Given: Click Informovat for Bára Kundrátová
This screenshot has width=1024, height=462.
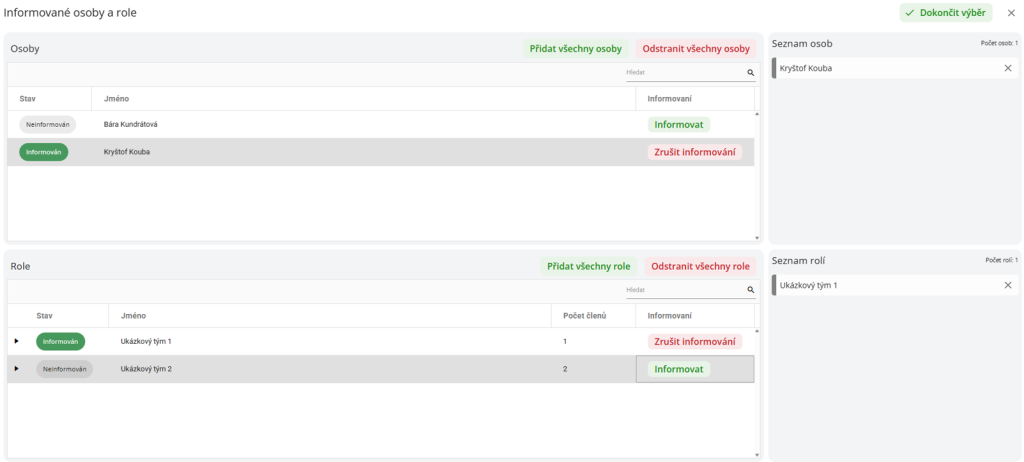Looking at the screenshot, I should point(679,125).
